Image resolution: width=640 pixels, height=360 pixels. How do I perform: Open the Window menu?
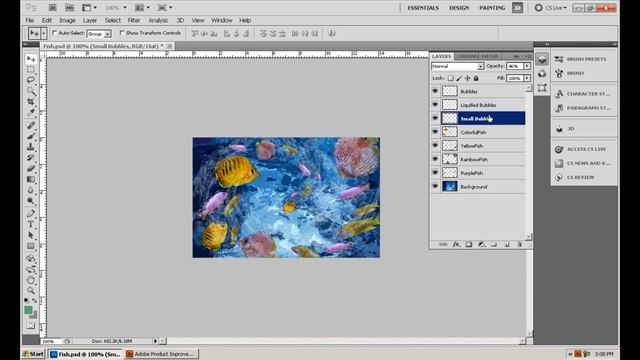(222, 20)
